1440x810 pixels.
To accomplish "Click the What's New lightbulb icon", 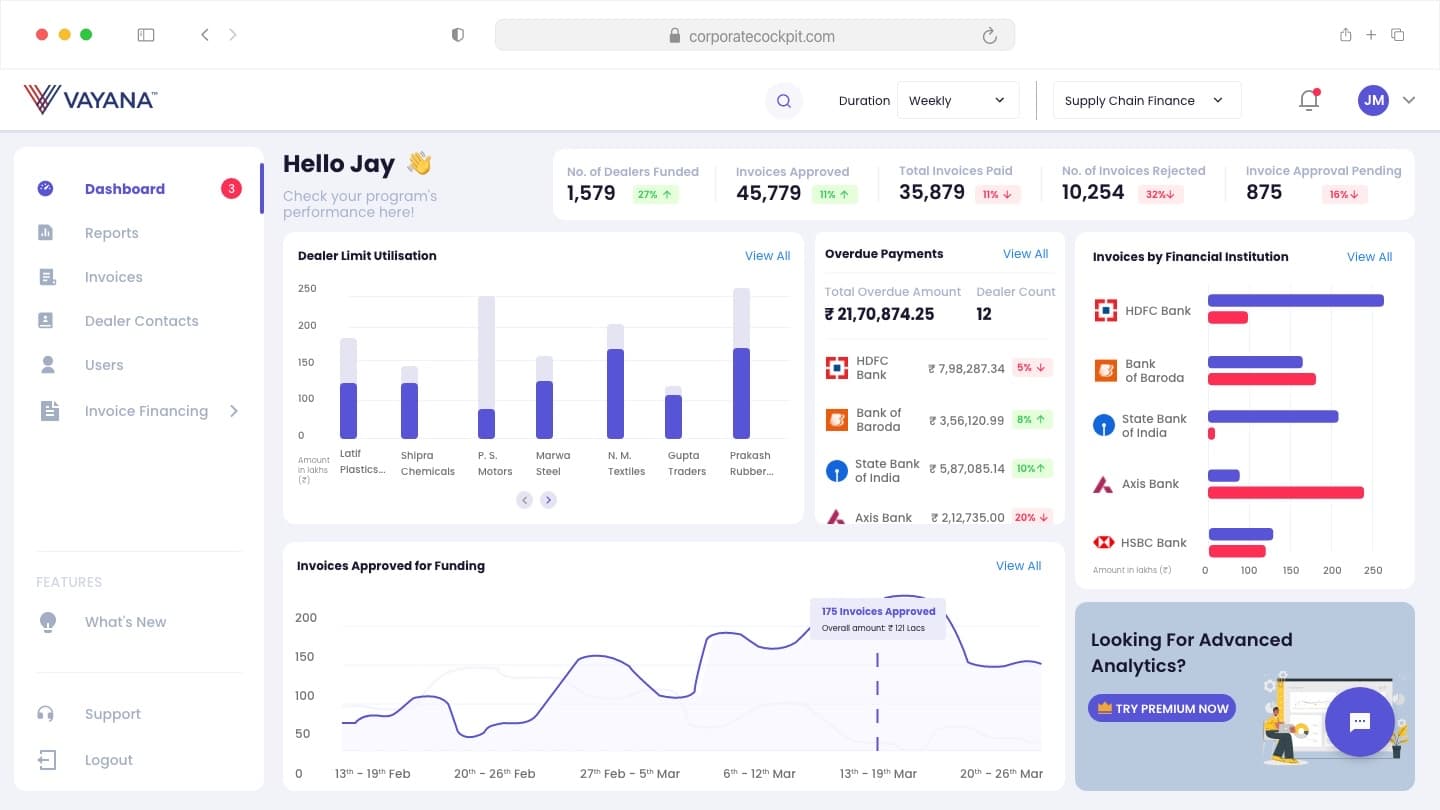I will pyautogui.click(x=47, y=622).
